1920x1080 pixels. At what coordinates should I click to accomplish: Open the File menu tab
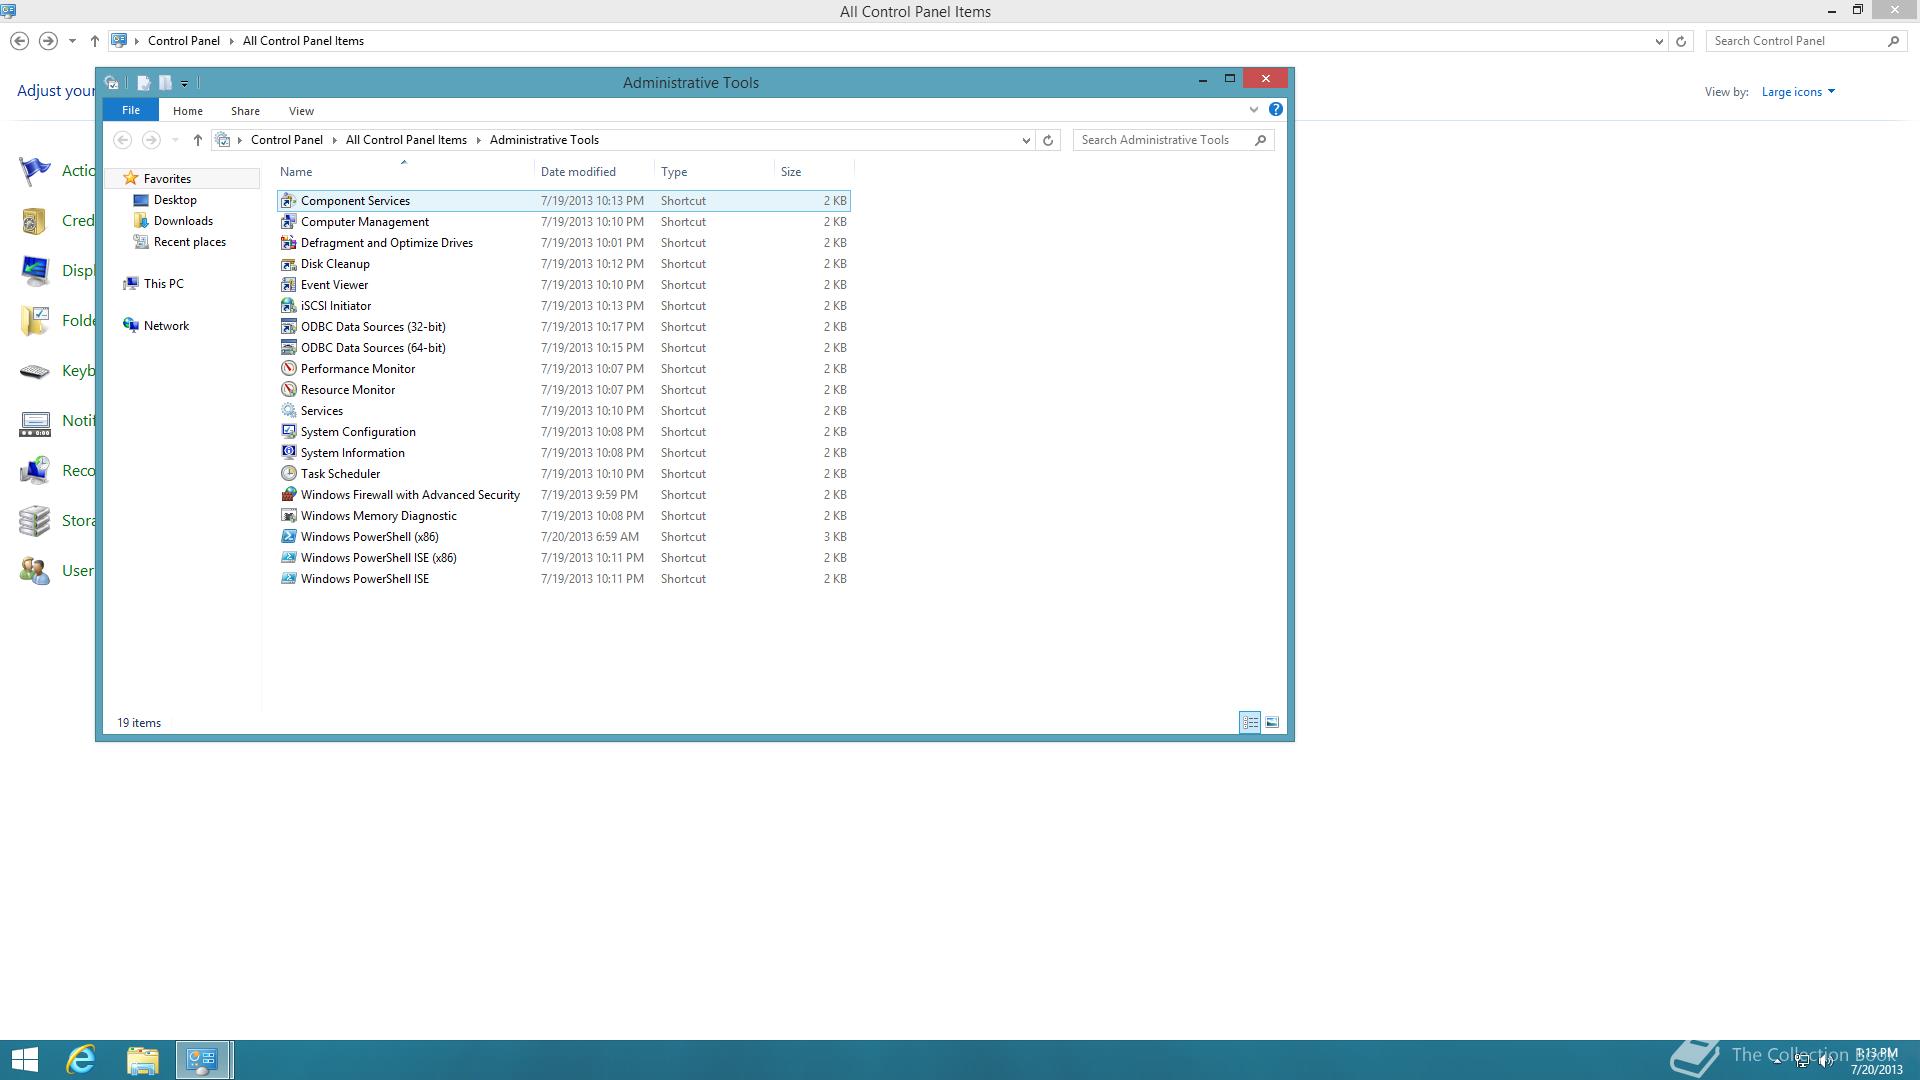[x=131, y=110]
